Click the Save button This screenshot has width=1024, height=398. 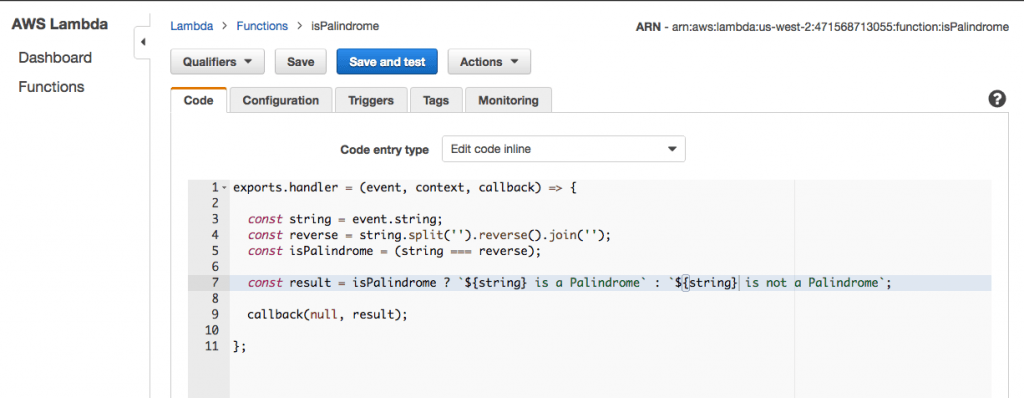click(300, 62)
